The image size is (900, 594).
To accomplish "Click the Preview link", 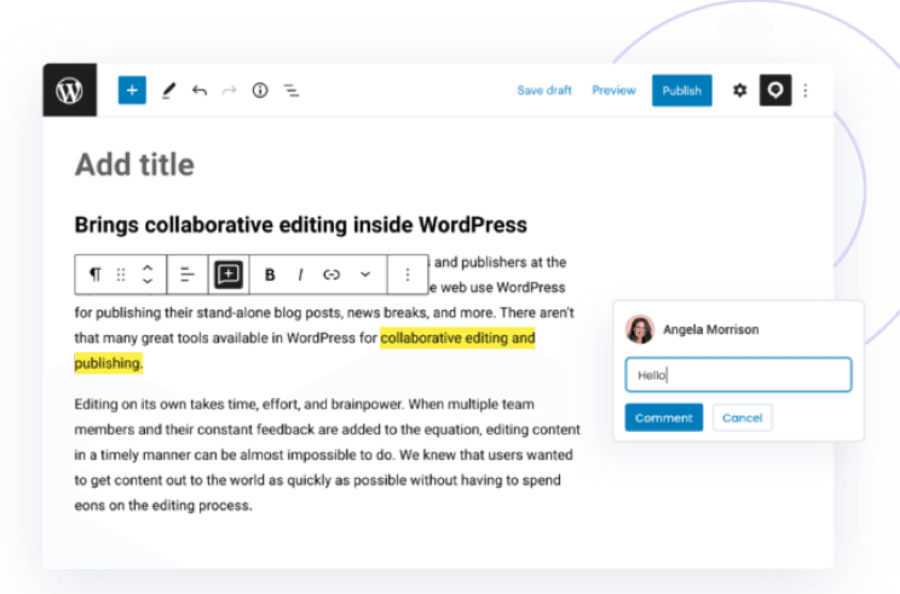I will click(614, 90).
